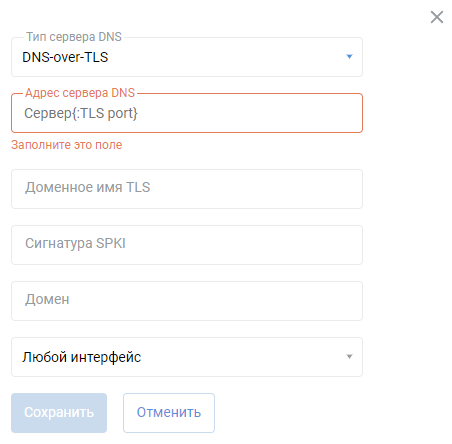Screen dimensions: 452x444
Task: Expand the interface dropdown via gray arrow
Action: coord(349,357)
